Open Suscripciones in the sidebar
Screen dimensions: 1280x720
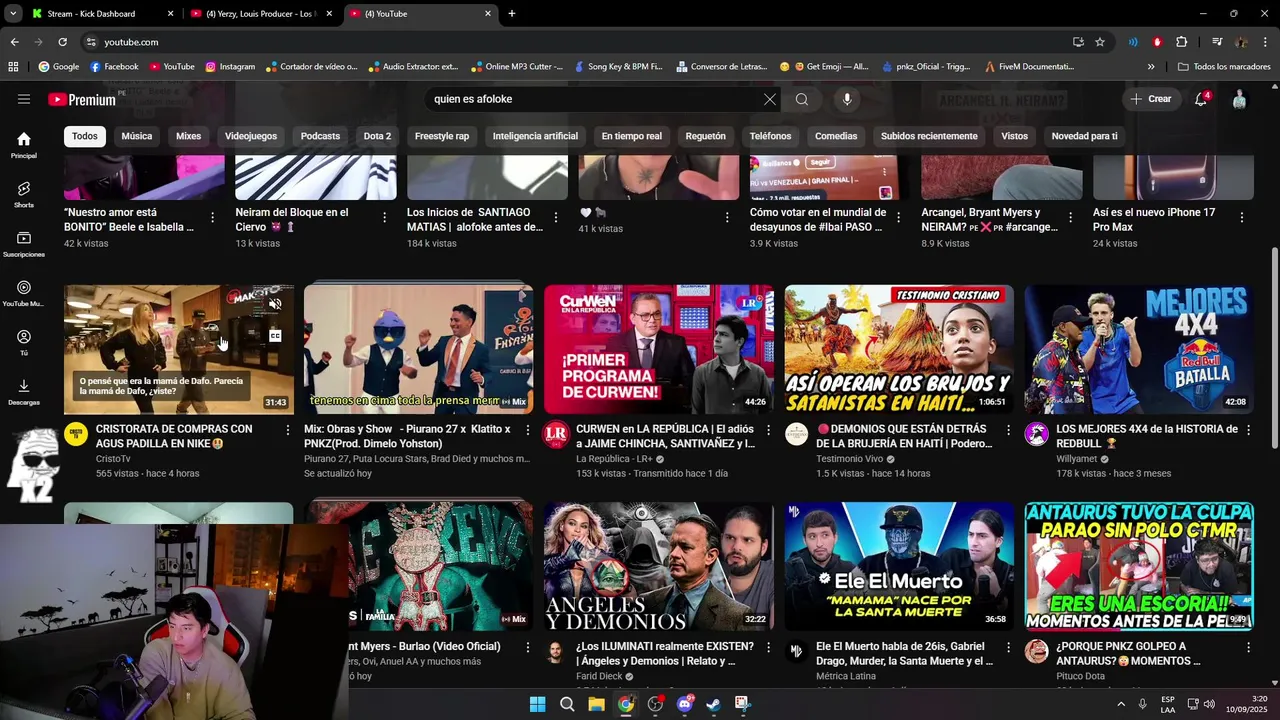(24, 244)
